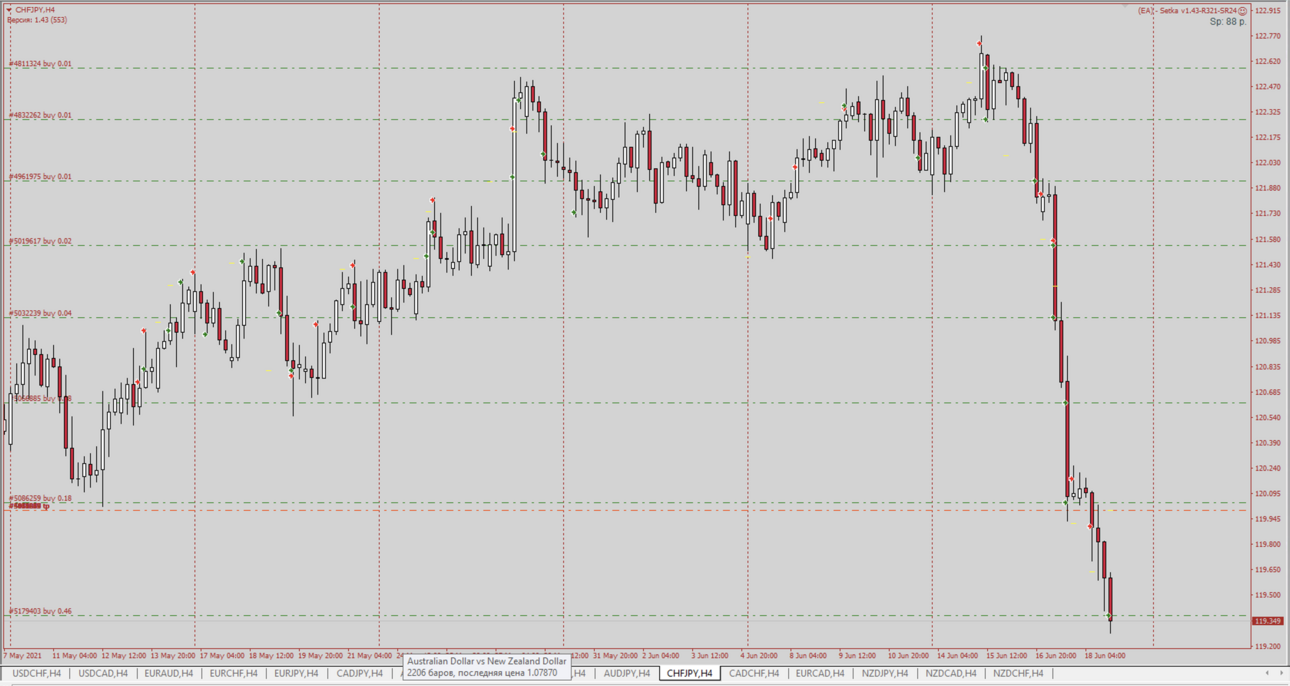Click the 122.915 price scale value

(x=1268, y=11)
